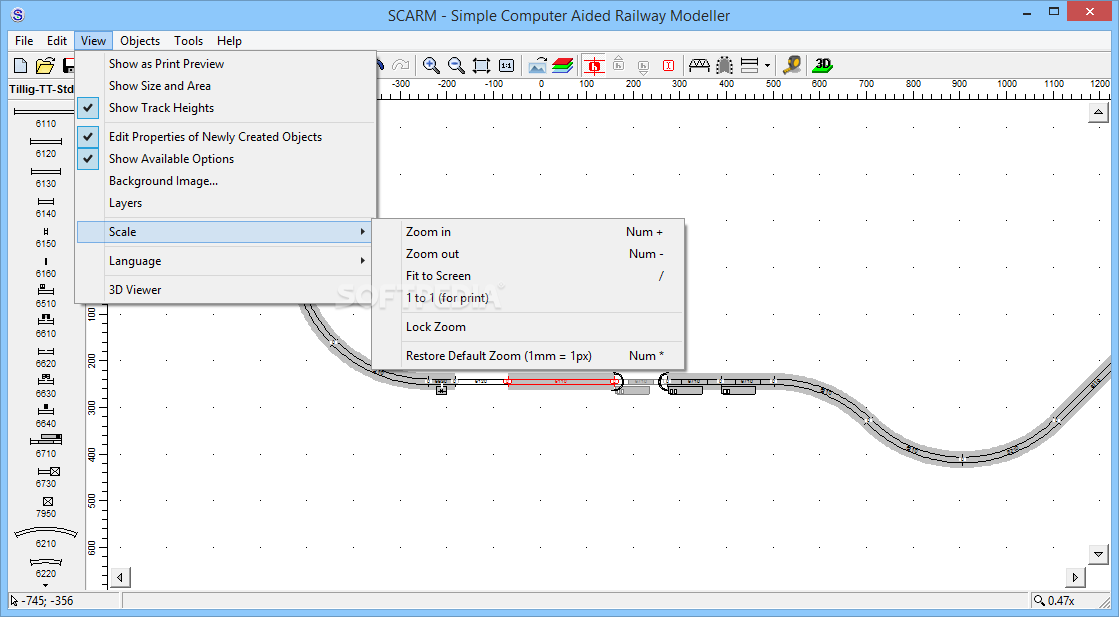Select track piece 6130 in library
The width and height of the screenshot is (1119, 617).
[46, 176]
